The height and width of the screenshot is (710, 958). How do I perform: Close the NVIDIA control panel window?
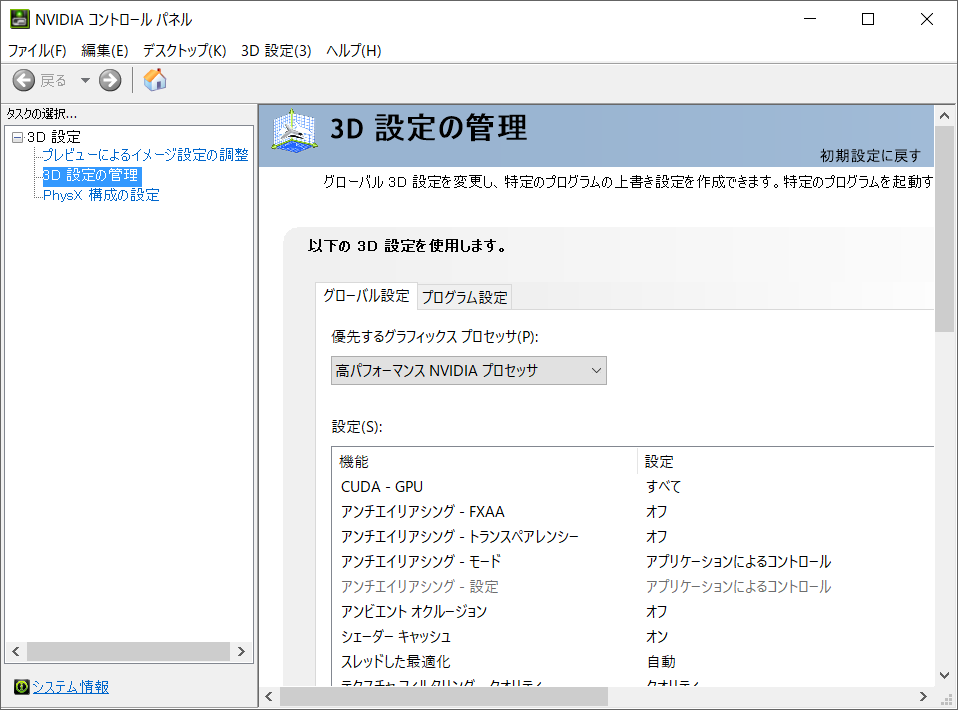(926, 20)
